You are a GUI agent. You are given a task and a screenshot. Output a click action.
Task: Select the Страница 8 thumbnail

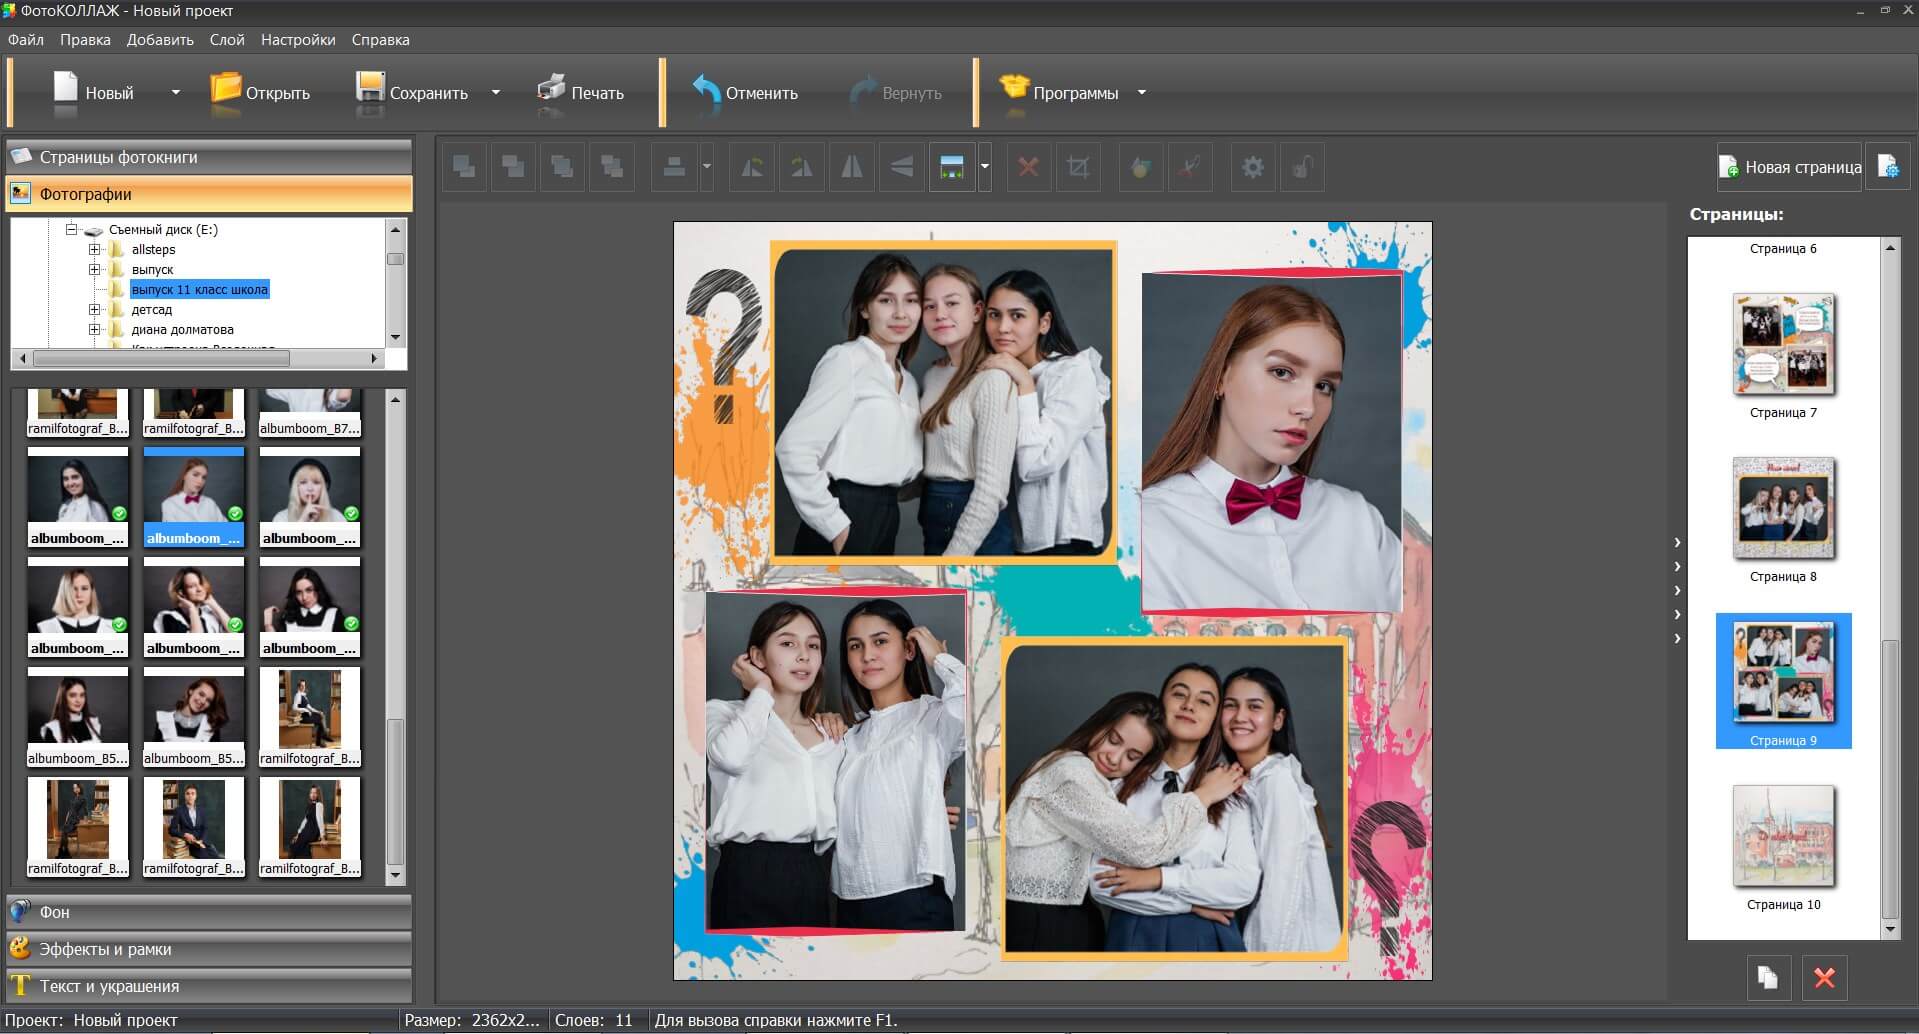tap(1783, 508)
